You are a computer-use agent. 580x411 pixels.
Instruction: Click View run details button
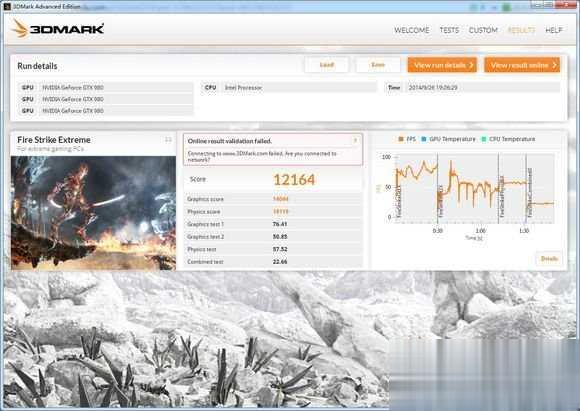pyautogui.click(x=442, y=65)
